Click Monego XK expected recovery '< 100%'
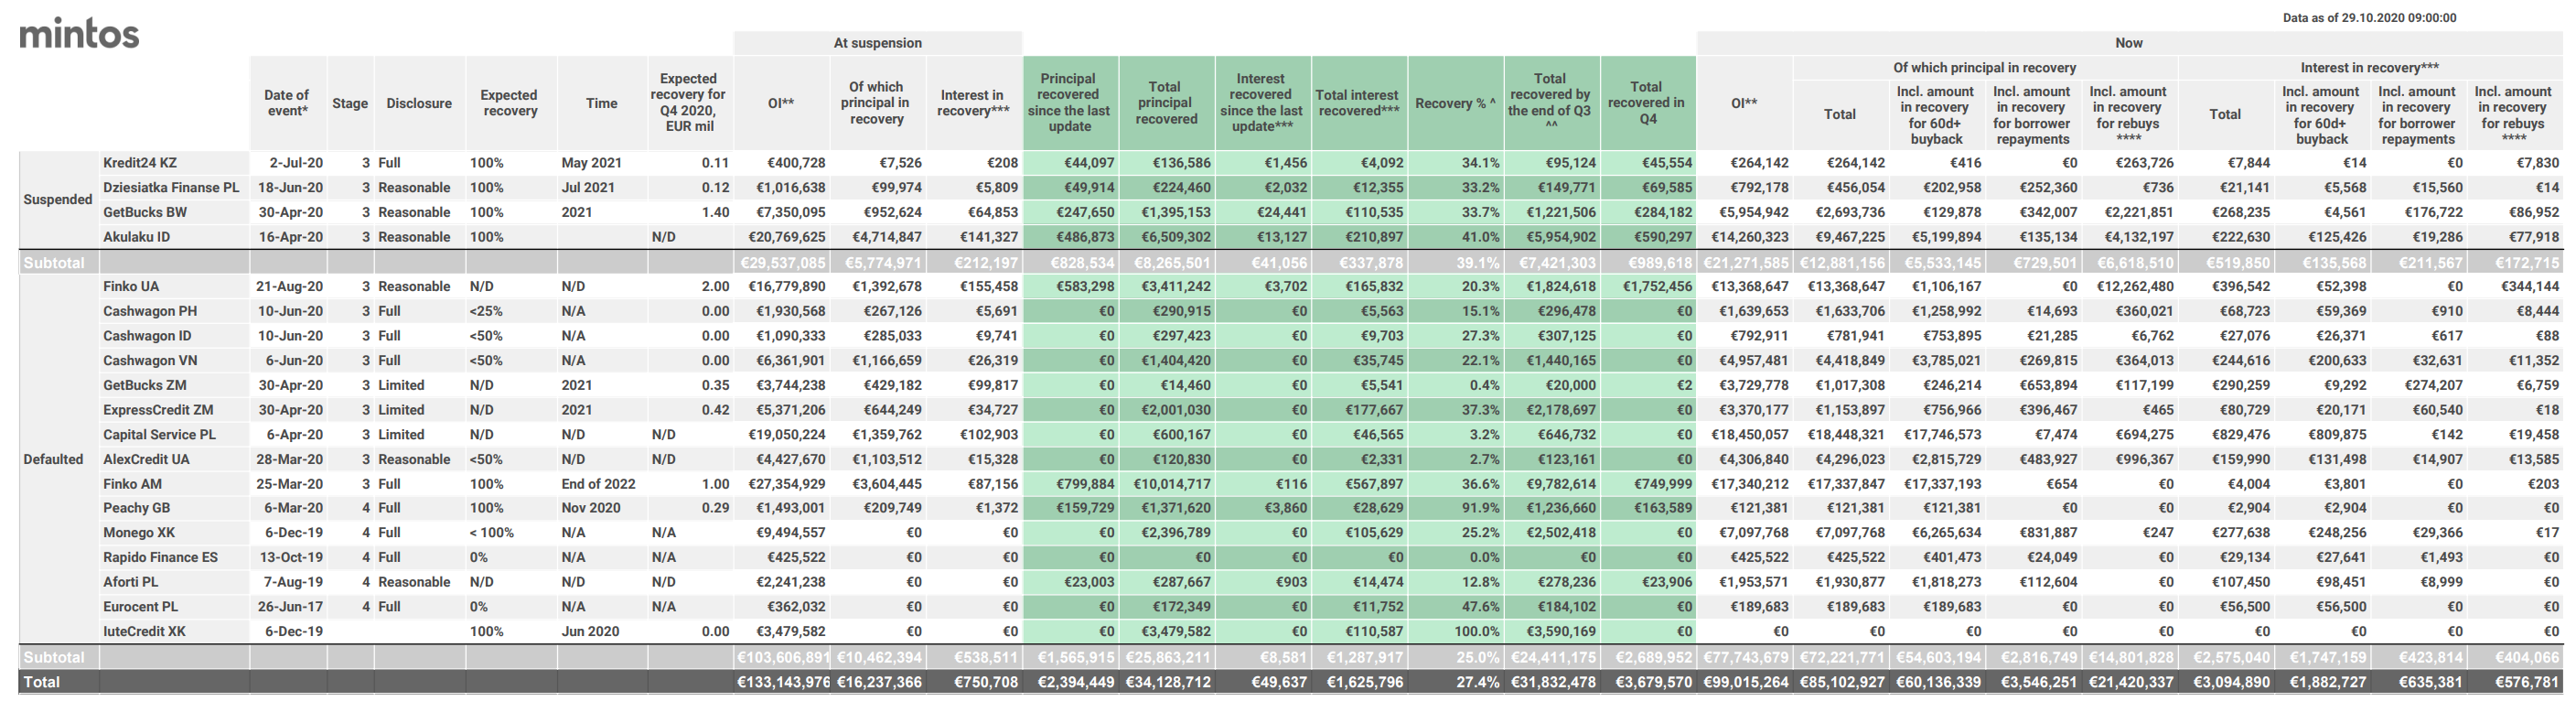 pos(491,533)
